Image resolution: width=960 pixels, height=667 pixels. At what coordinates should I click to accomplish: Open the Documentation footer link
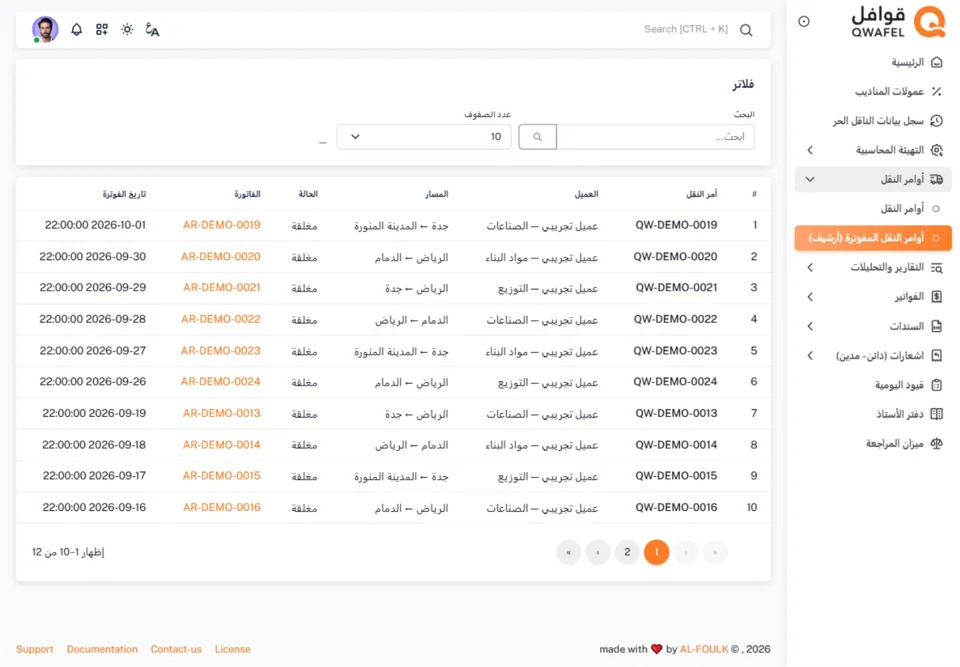[x=102, y=649]
